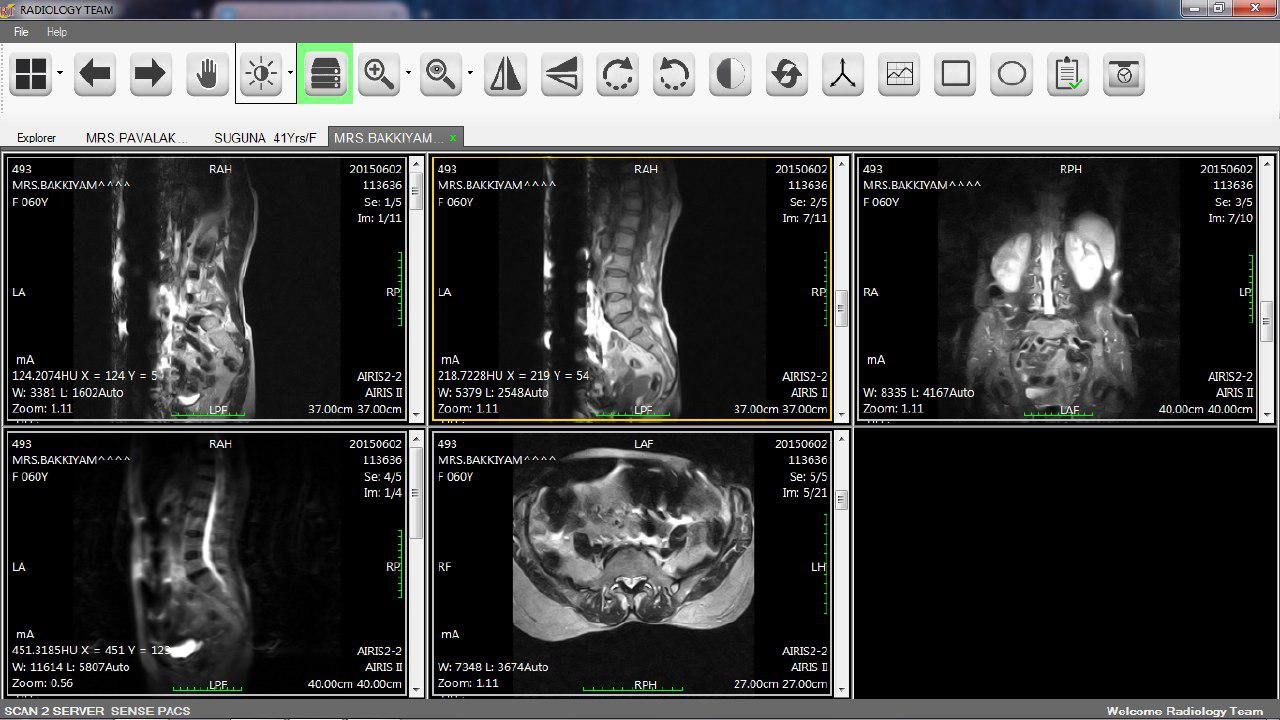Click the flip horizontal mirror icon

click(506, 74)
